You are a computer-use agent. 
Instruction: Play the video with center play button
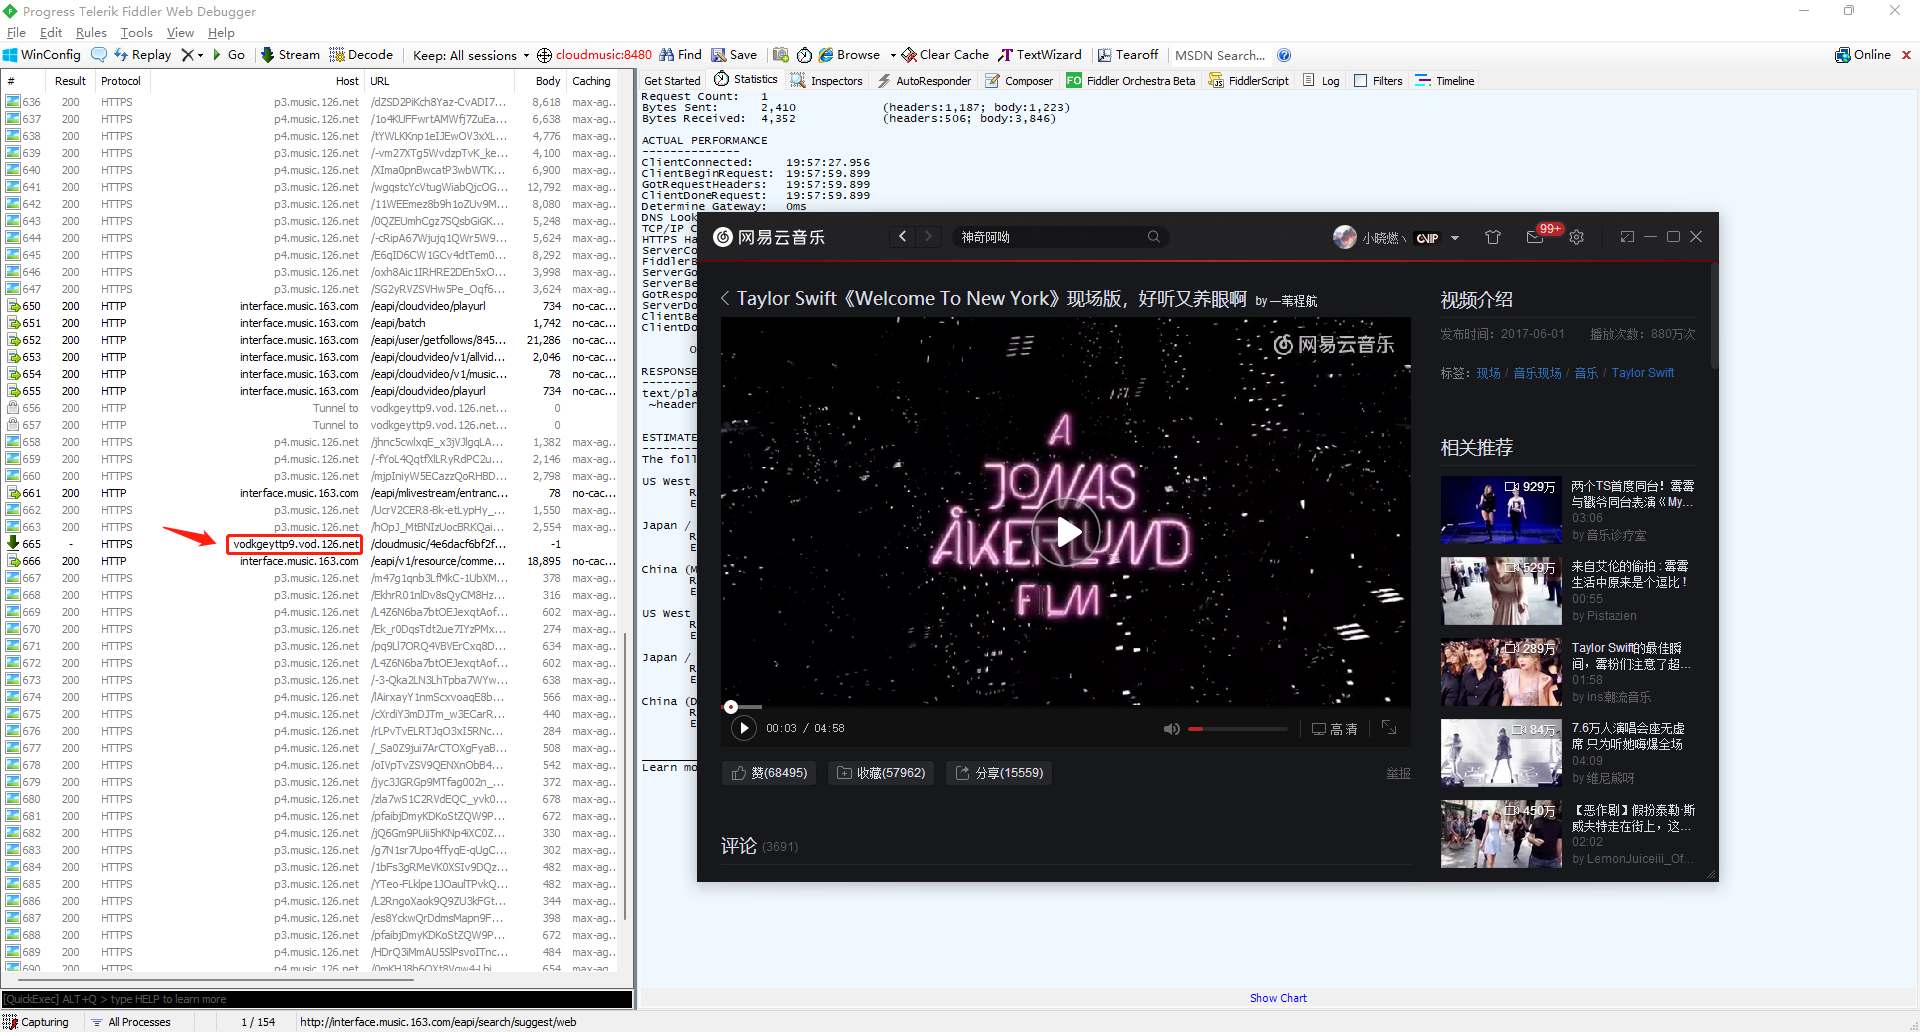click(1065, 532)
